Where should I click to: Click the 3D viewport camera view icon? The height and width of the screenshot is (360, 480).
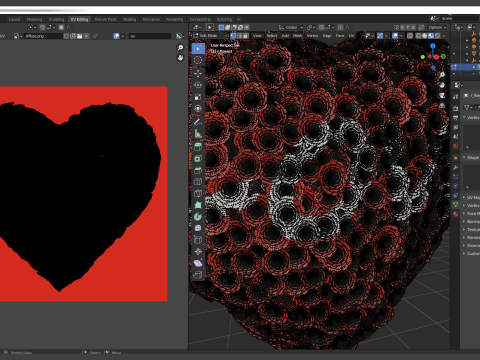point(442,95)
